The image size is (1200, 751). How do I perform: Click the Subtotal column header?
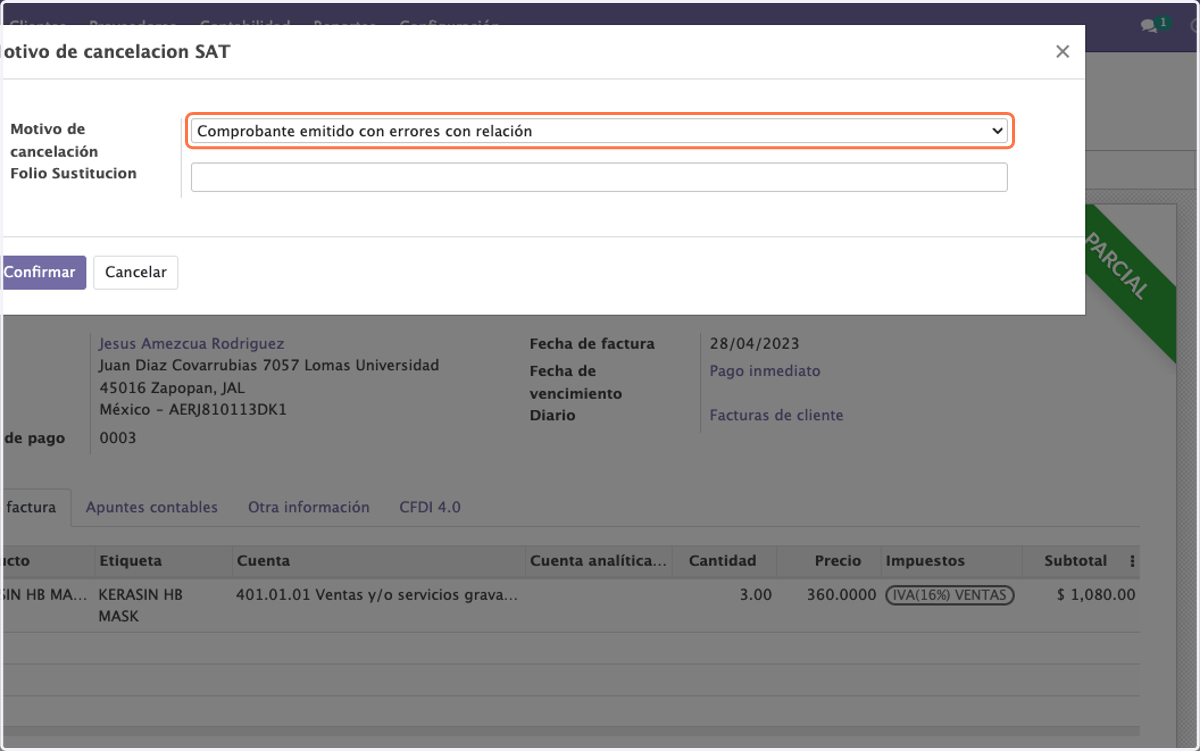point(1075,561)
